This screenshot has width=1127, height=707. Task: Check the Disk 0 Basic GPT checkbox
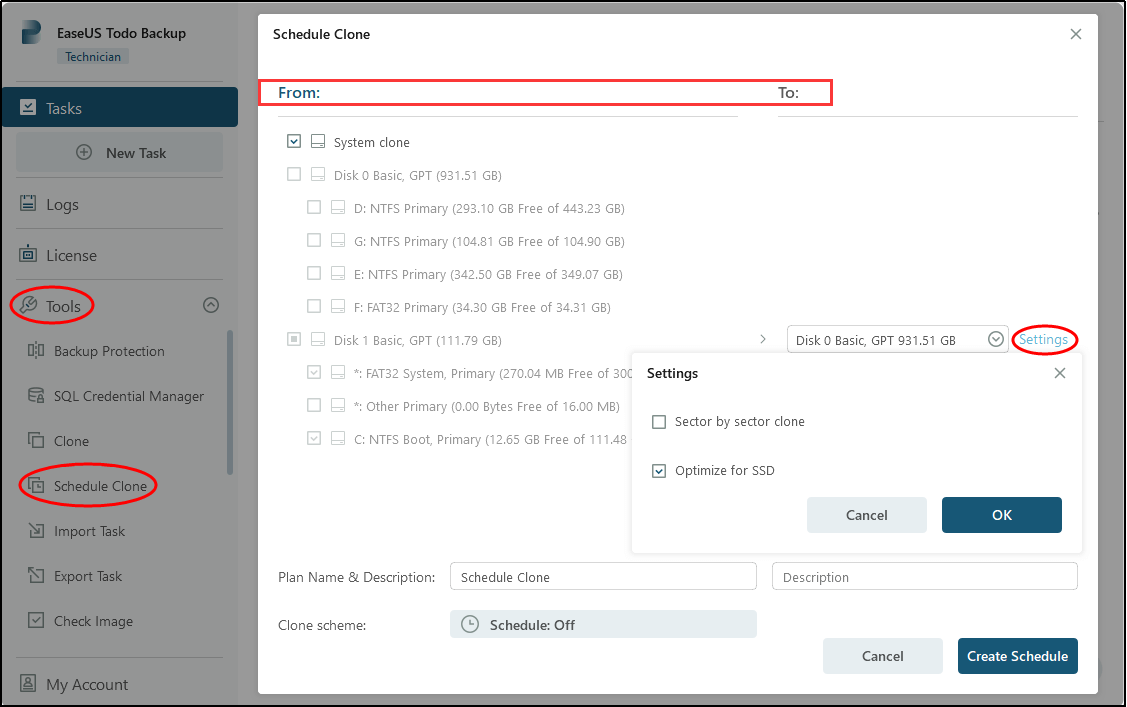294,174
